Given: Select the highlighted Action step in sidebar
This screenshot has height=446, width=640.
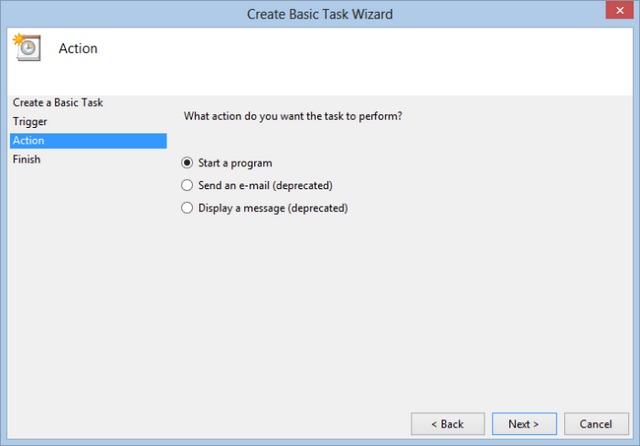Looking at the screenshot, I should (x=88, y=140).
